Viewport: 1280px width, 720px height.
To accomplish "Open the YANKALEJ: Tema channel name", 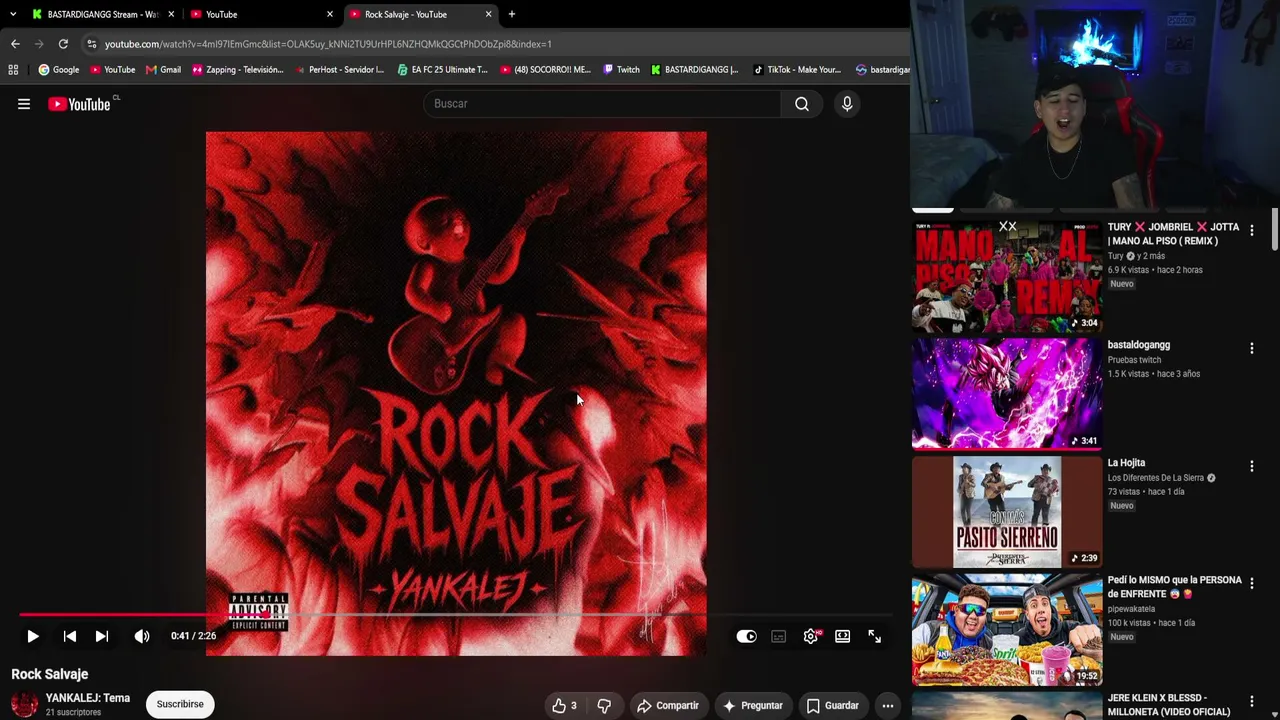I will (88, 698).
